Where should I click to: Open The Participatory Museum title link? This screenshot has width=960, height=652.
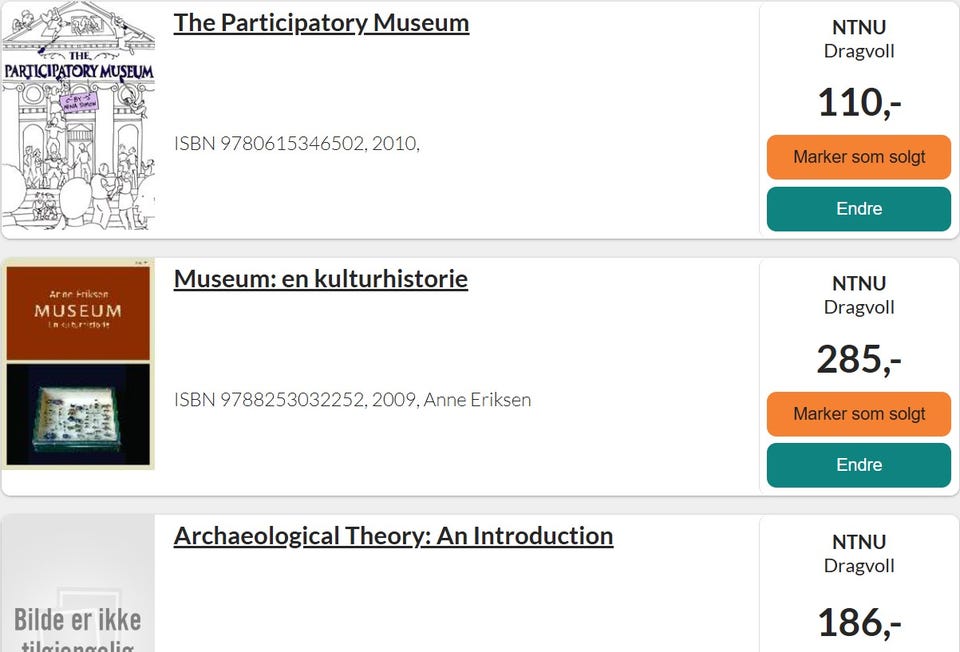pyautogui.click(x=321, y=23)
